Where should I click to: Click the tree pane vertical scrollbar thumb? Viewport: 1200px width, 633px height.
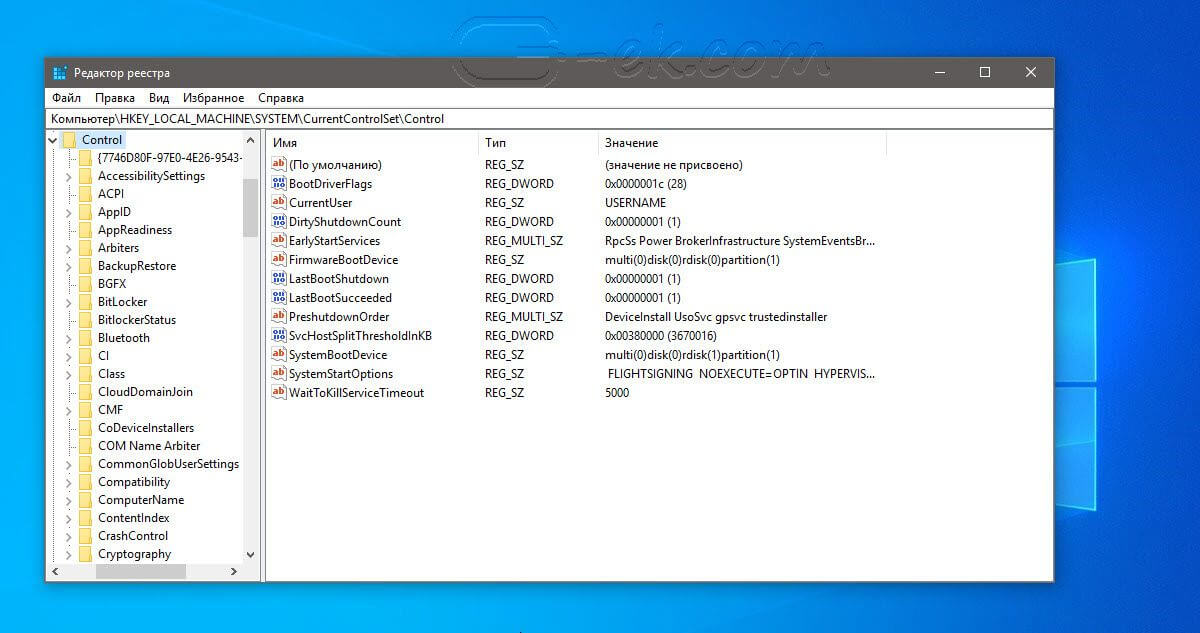[x=250, y=207]
